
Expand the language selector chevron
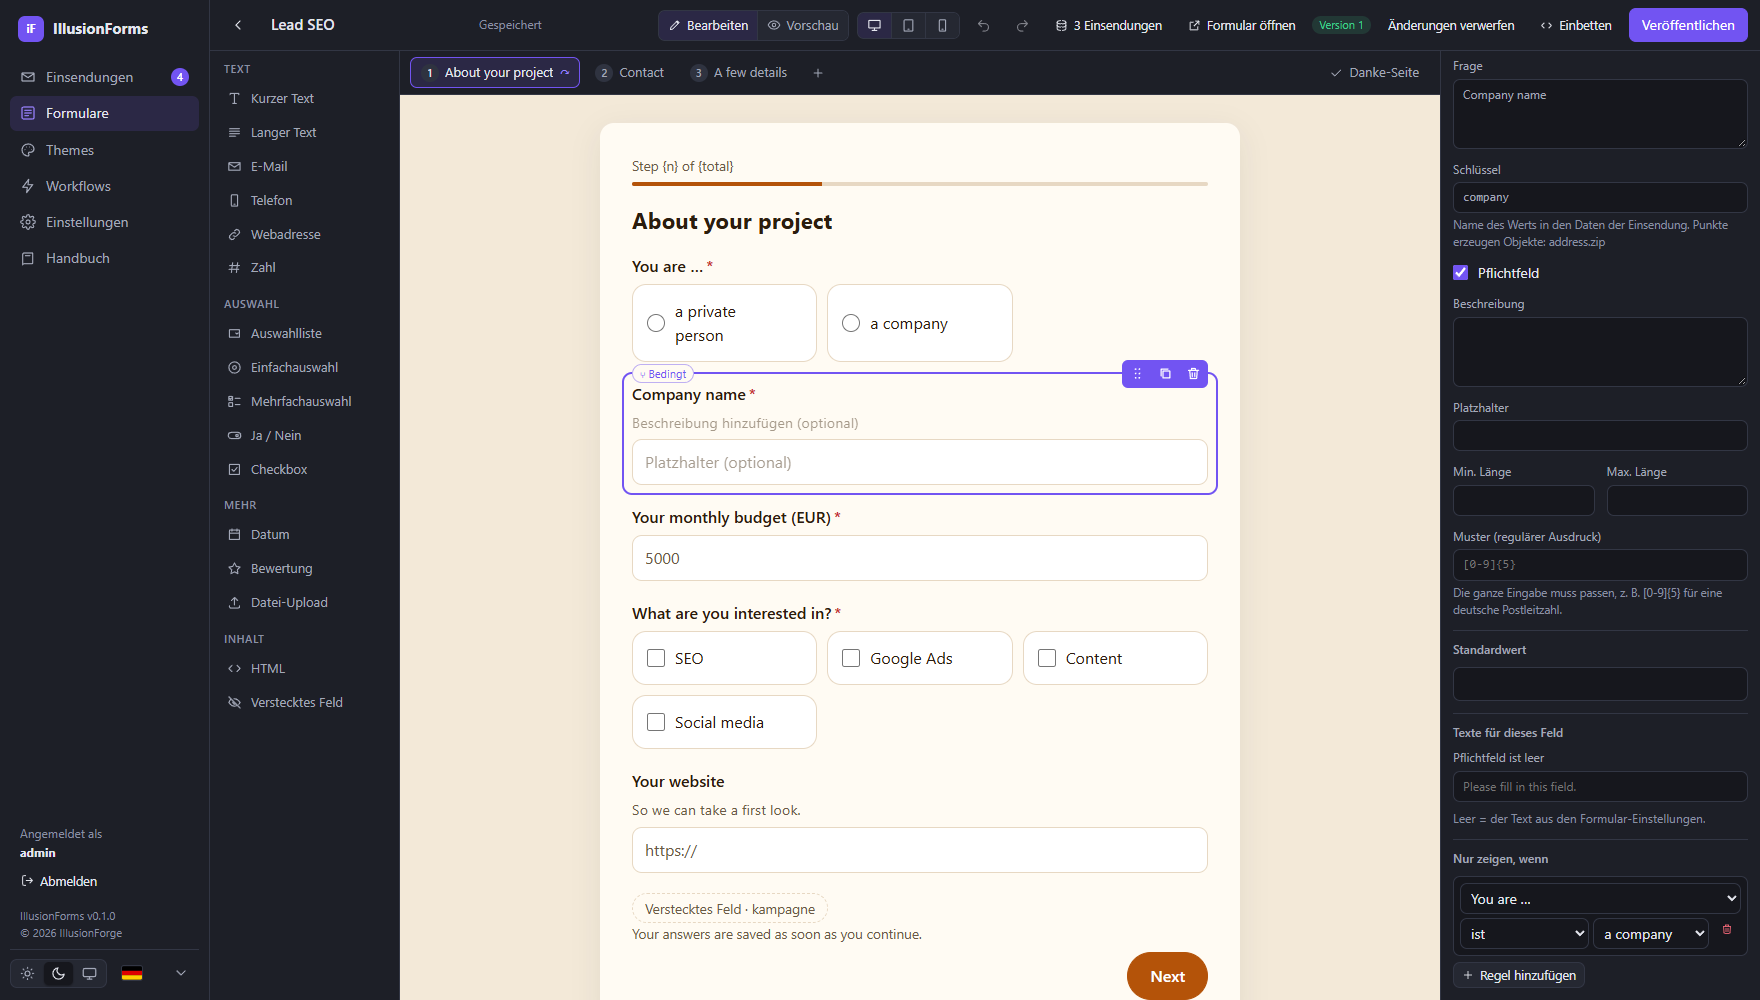tap(181, 973)
